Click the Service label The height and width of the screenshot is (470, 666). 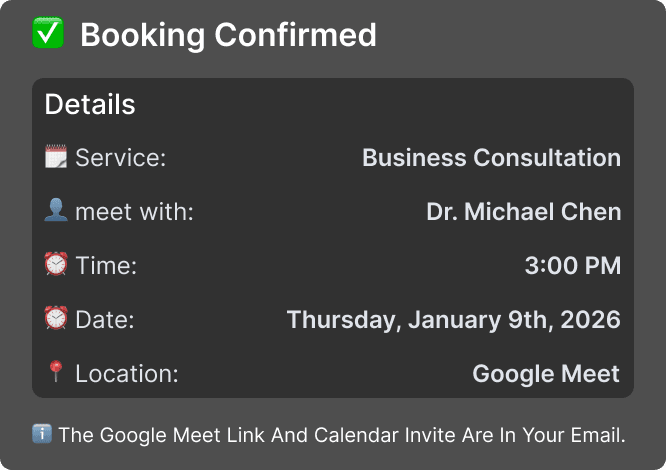pos(120,158)
